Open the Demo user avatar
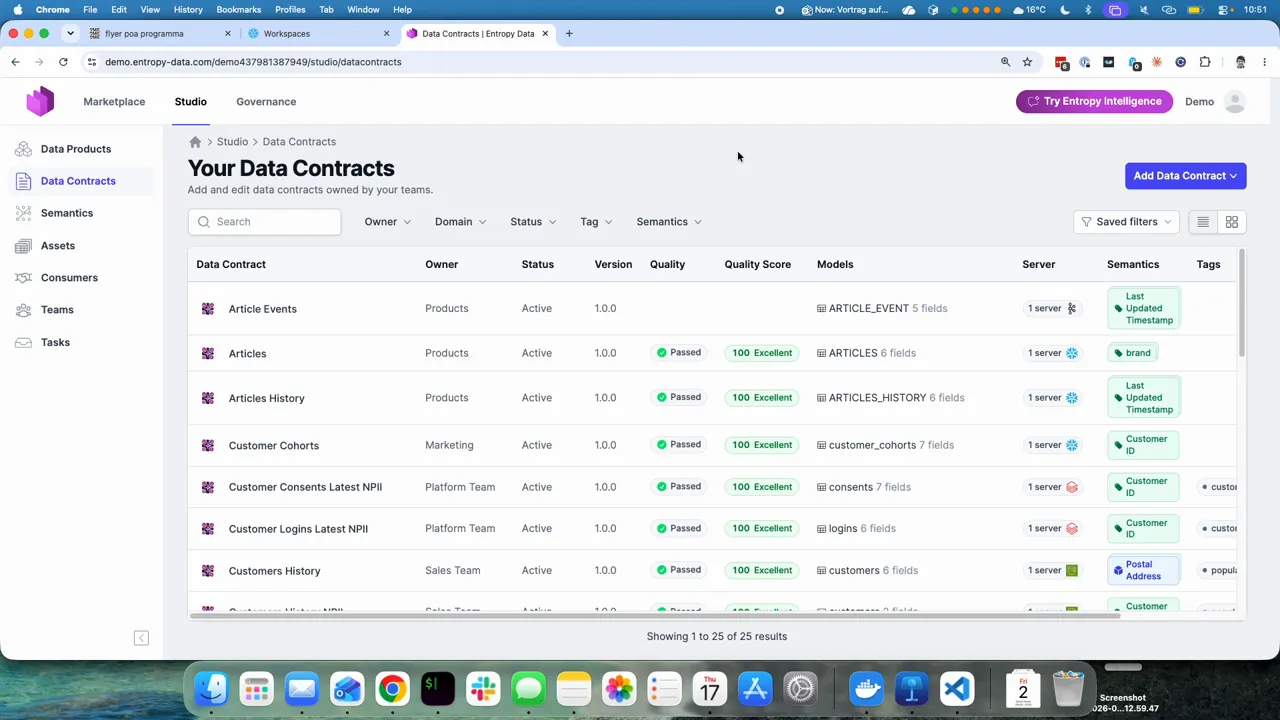 1235,101
